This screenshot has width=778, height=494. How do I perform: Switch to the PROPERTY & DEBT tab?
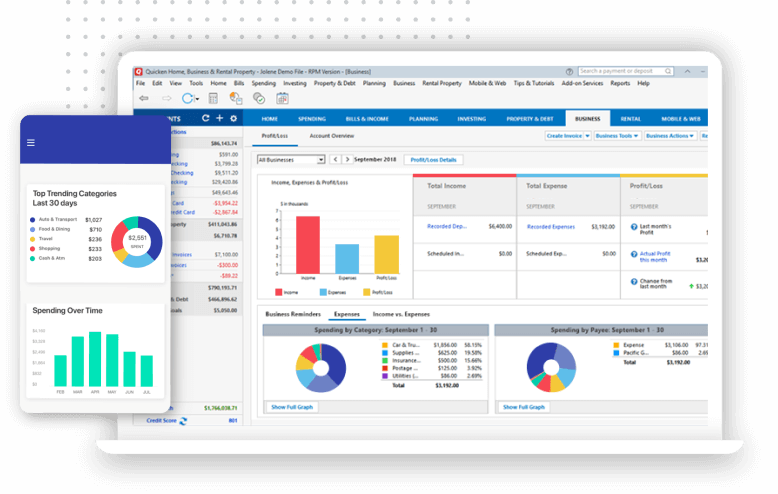coord(529,119)
